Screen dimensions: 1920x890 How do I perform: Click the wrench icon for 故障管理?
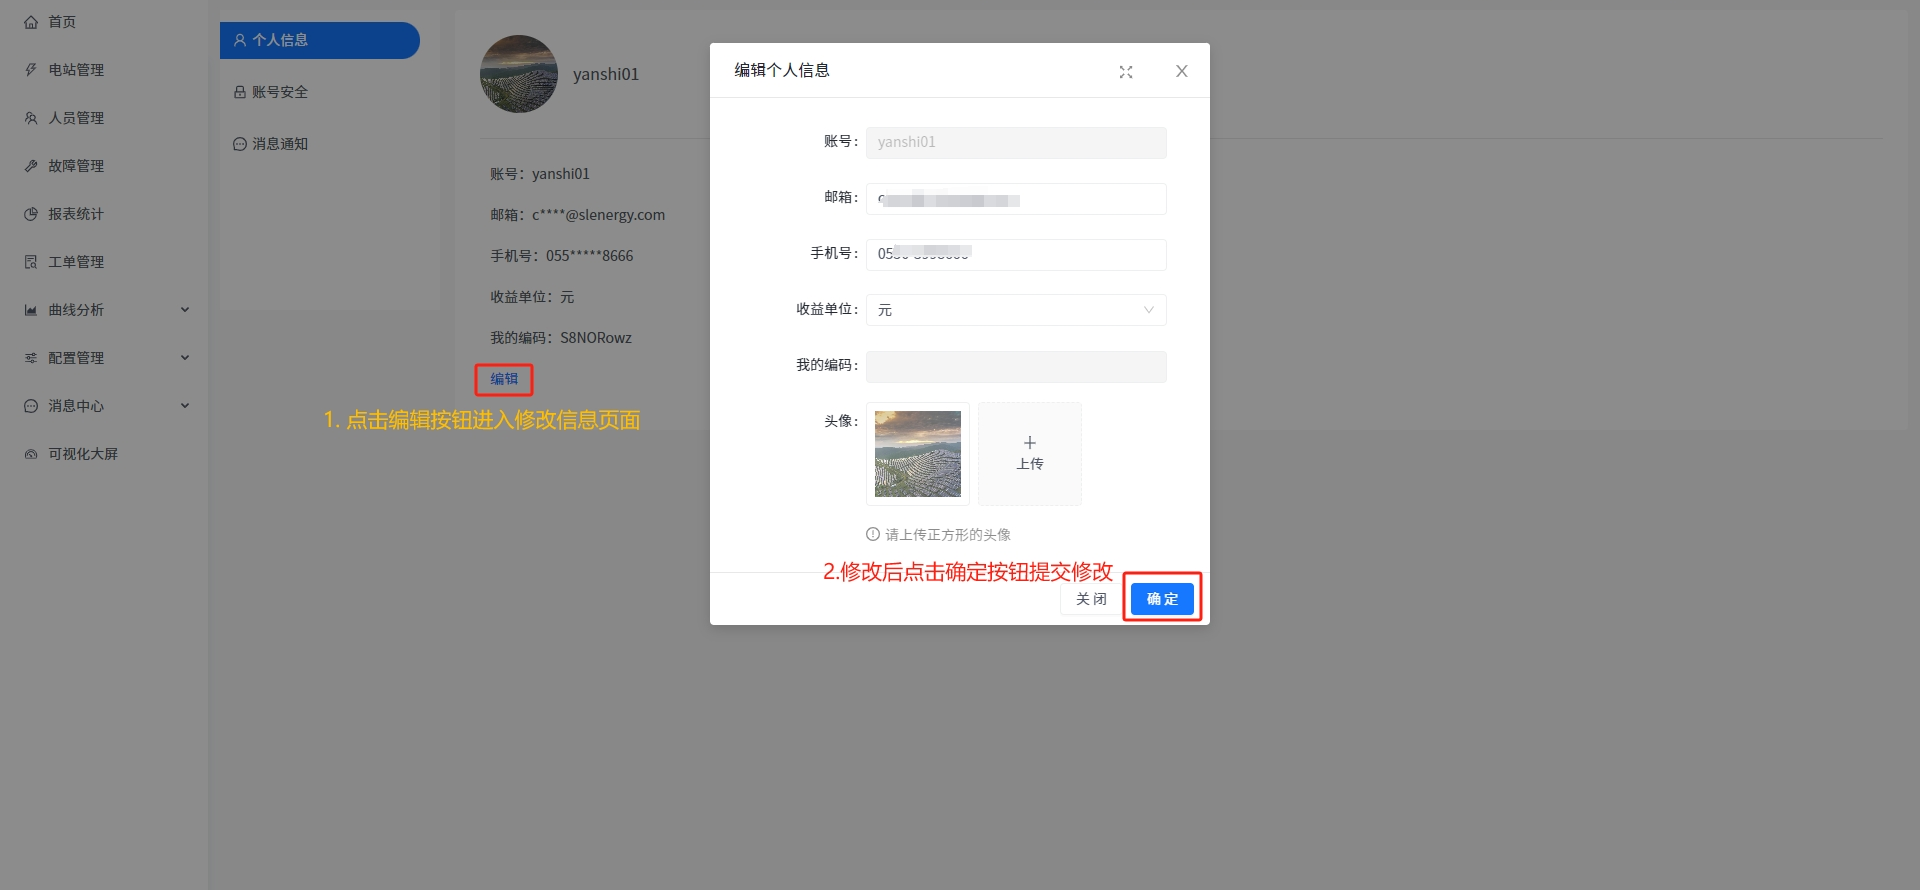tap(31, 166)
